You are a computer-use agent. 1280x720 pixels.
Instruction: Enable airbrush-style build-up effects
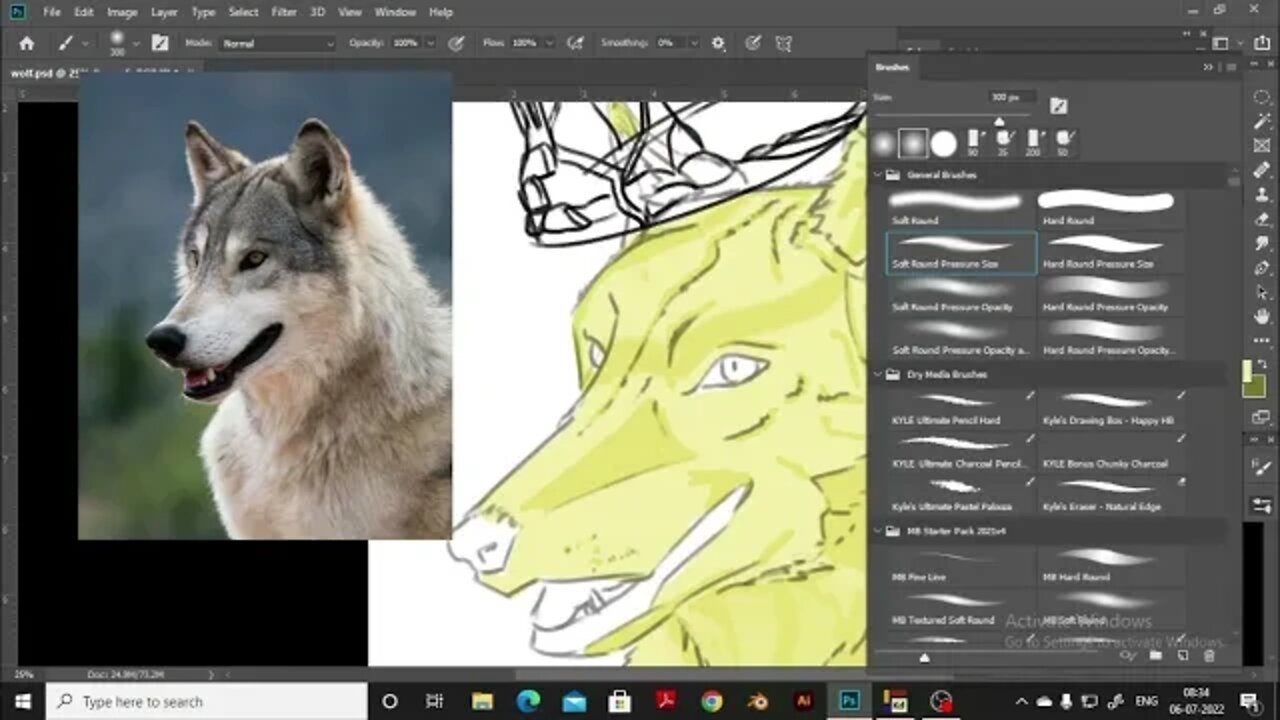point(575,43)
